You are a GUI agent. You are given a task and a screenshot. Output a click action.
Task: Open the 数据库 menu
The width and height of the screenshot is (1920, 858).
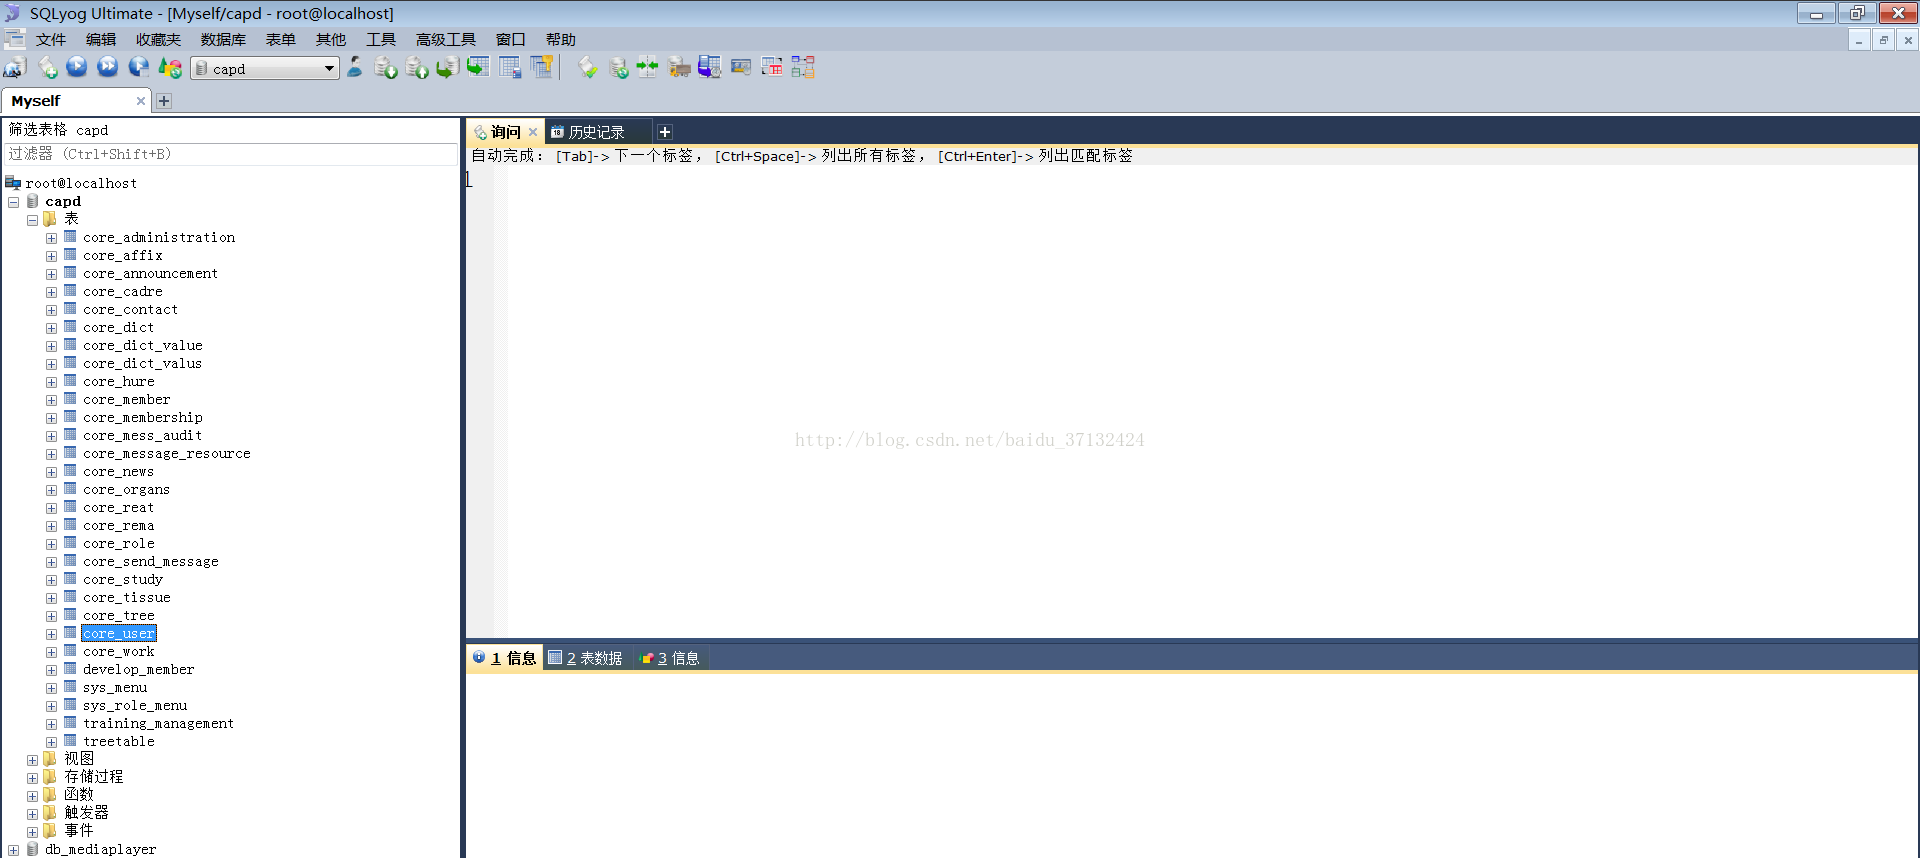click(x=223, y=40)
